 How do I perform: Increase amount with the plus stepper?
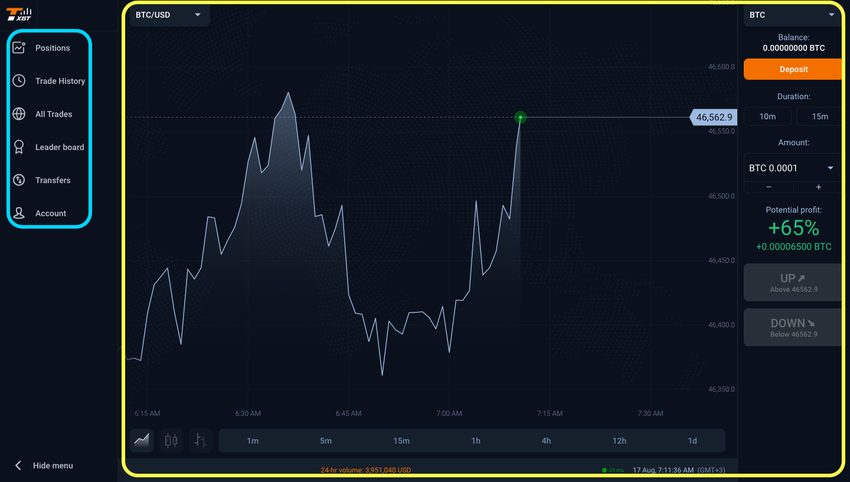(818, 187)
